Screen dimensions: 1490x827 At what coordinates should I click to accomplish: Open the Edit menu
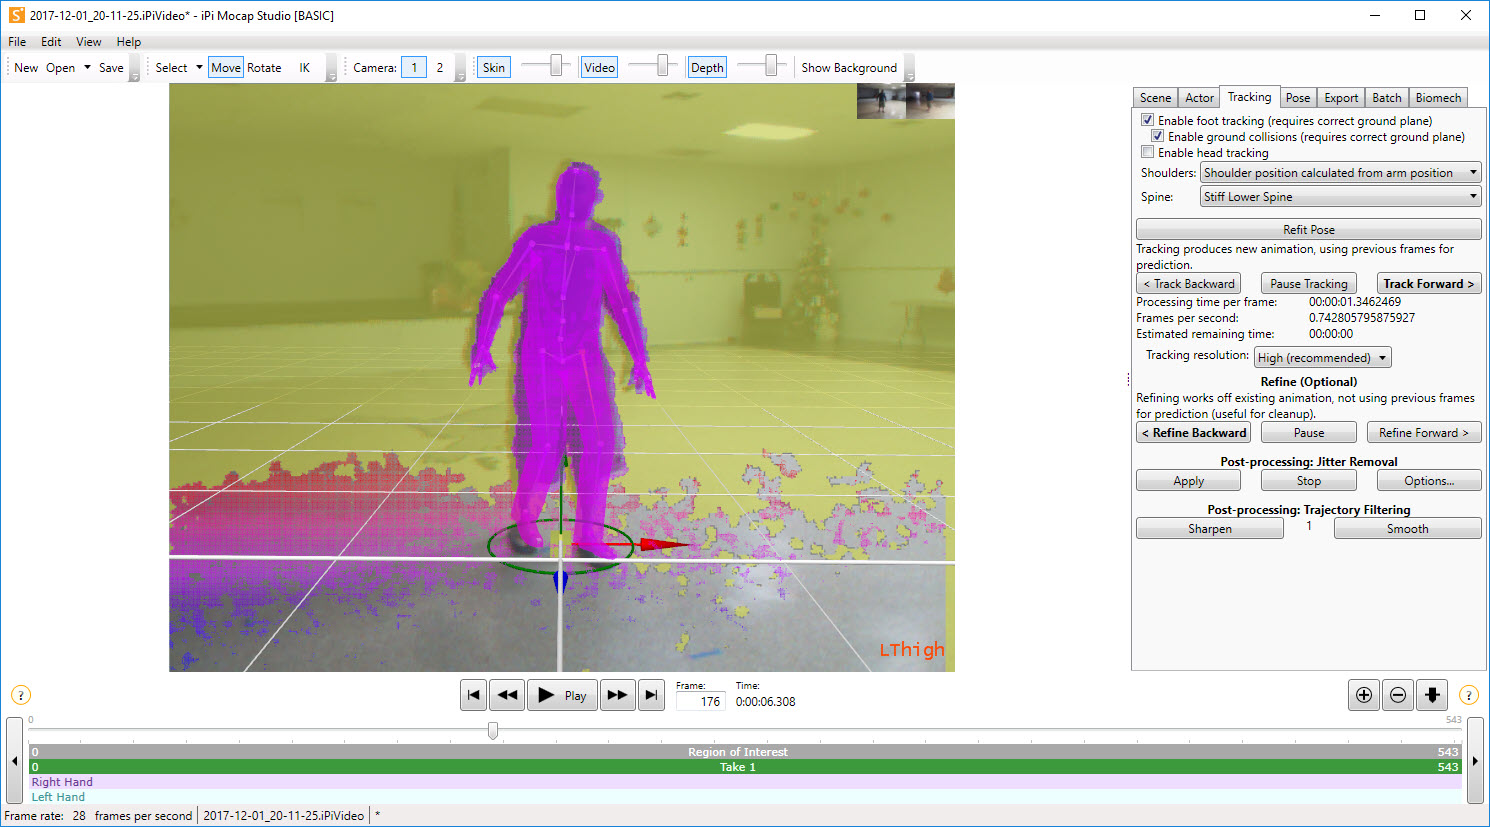(x=51, y=41)
